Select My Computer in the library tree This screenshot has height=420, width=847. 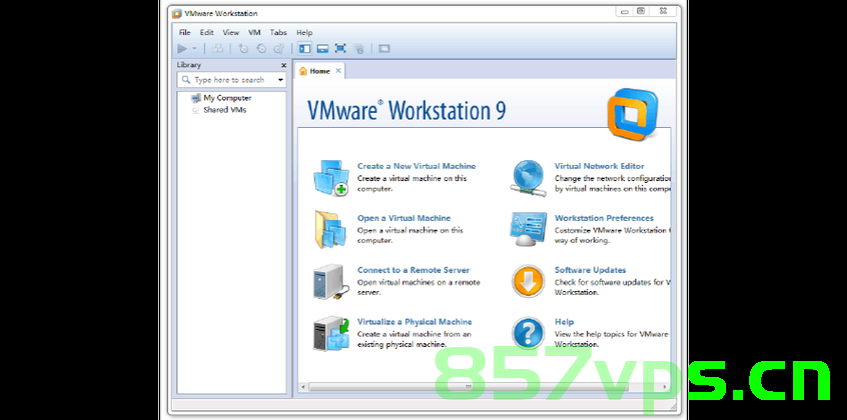(227, 98)
